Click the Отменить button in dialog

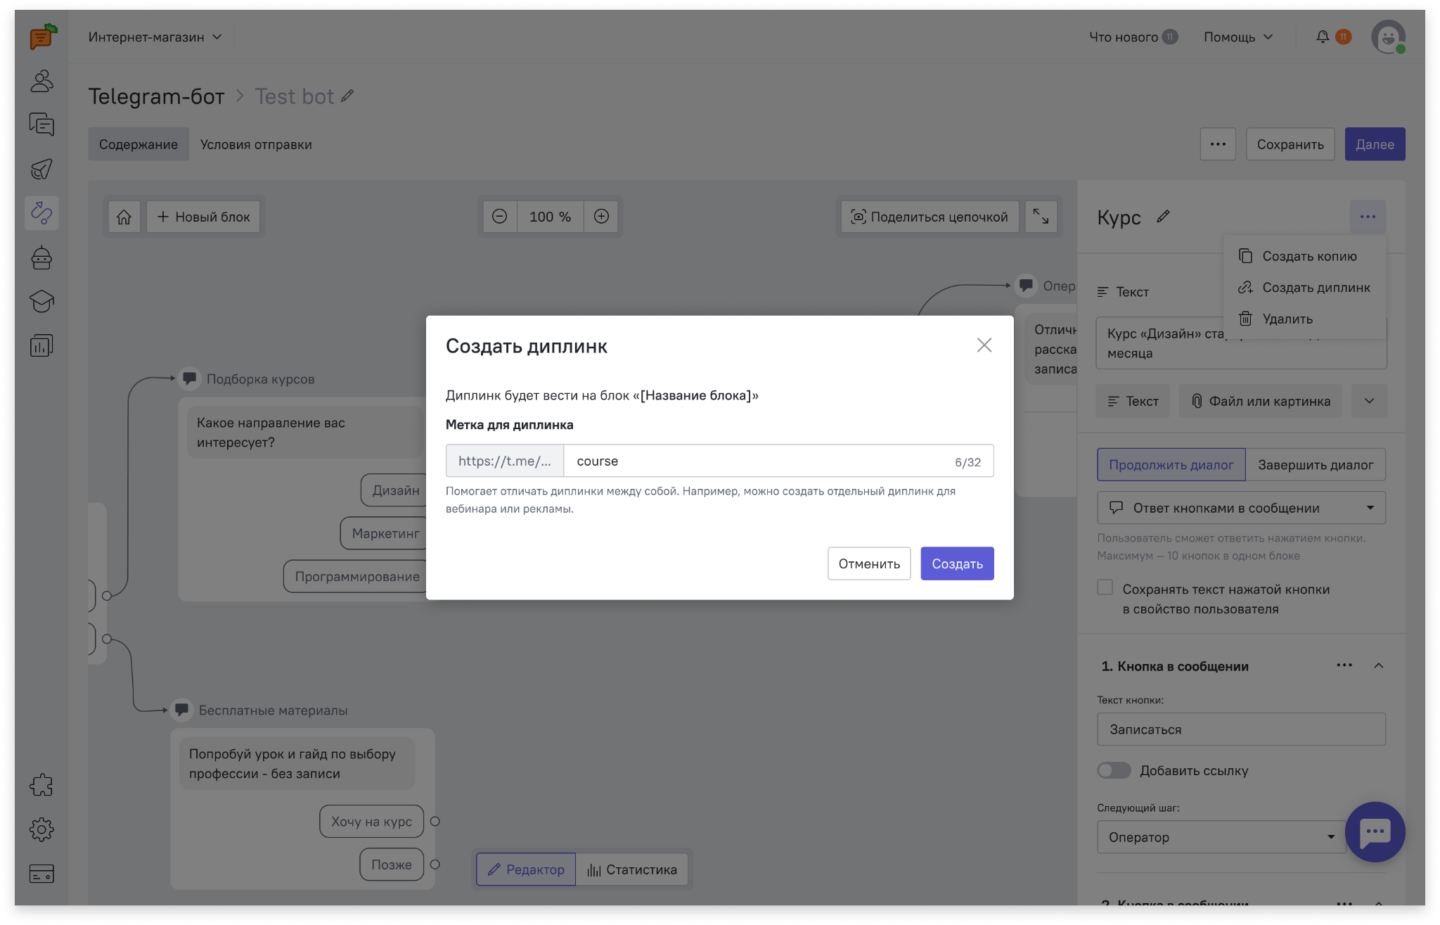tap(869, 564)
